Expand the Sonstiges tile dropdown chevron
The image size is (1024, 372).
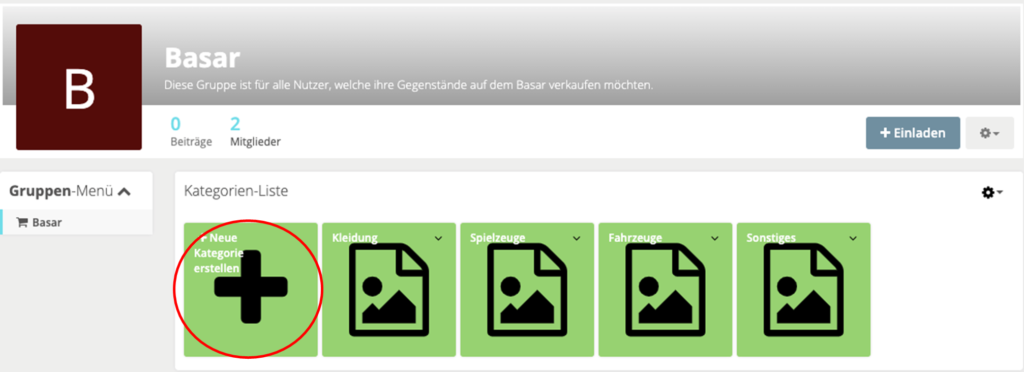(x=853, y=238)
